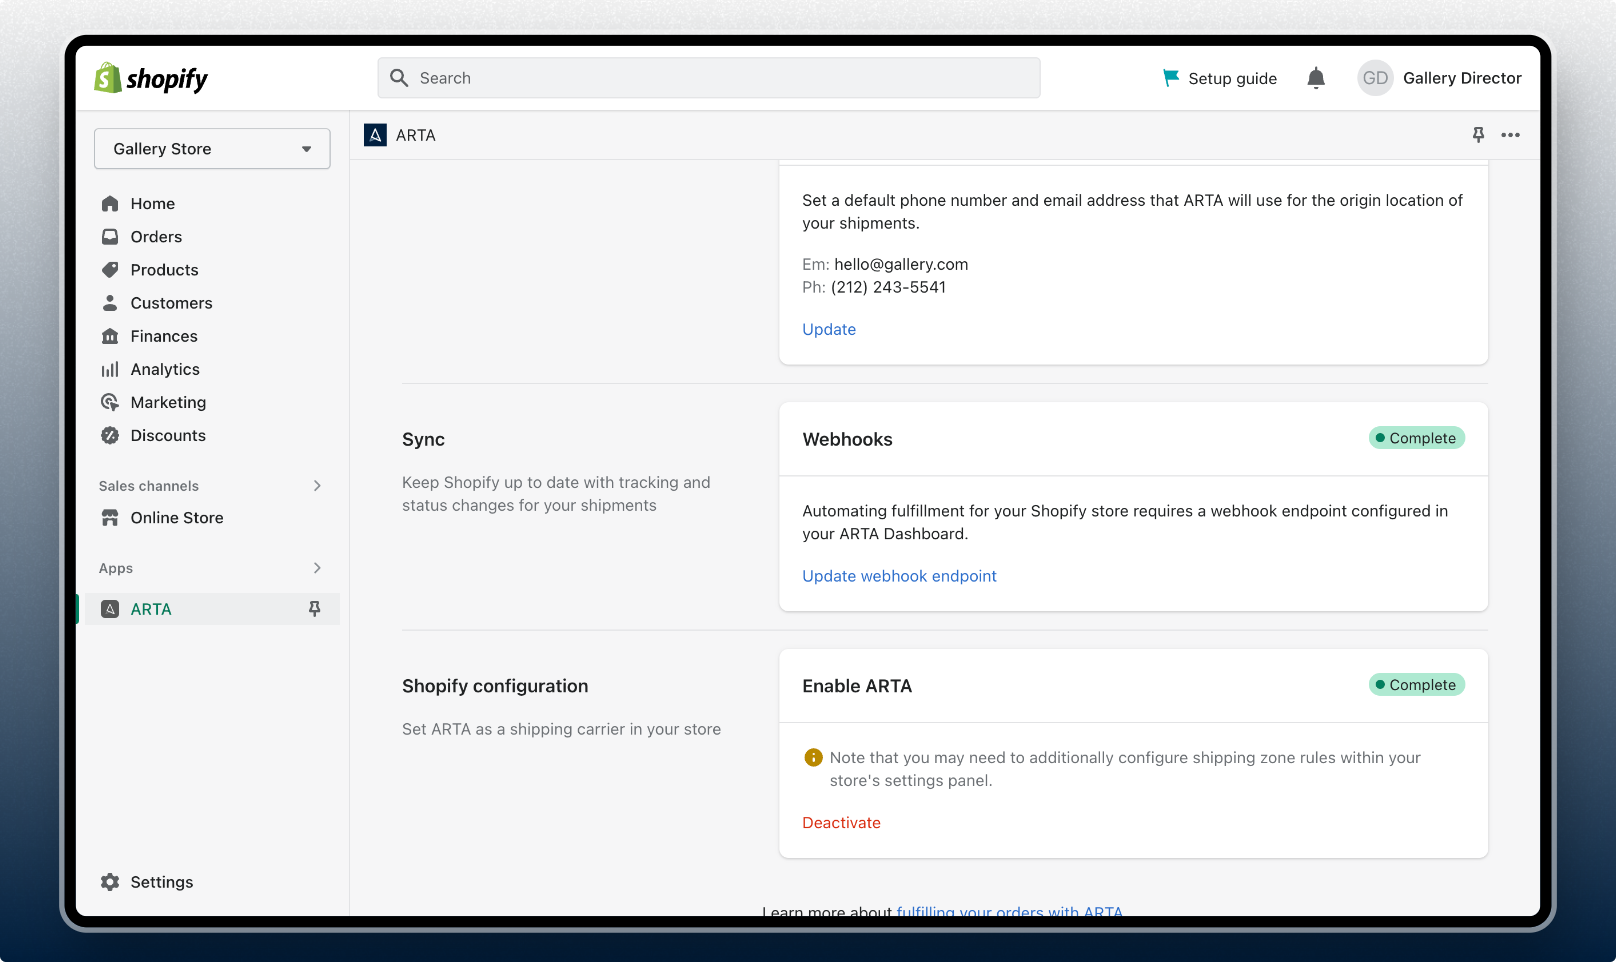Click inside the Search field
Image resolution: width=1616 pixels, height=962 pixels.
(708, 77)
